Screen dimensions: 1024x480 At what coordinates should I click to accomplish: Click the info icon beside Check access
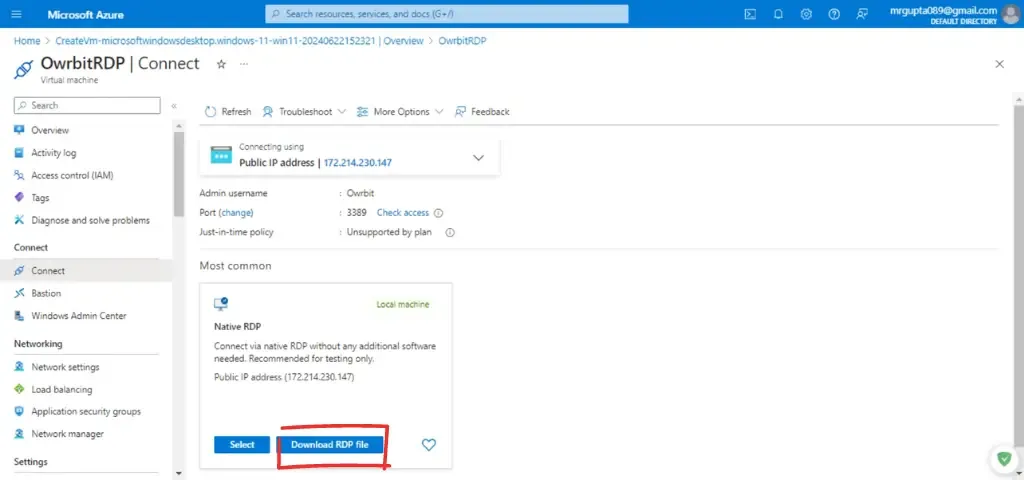point(439,213)
